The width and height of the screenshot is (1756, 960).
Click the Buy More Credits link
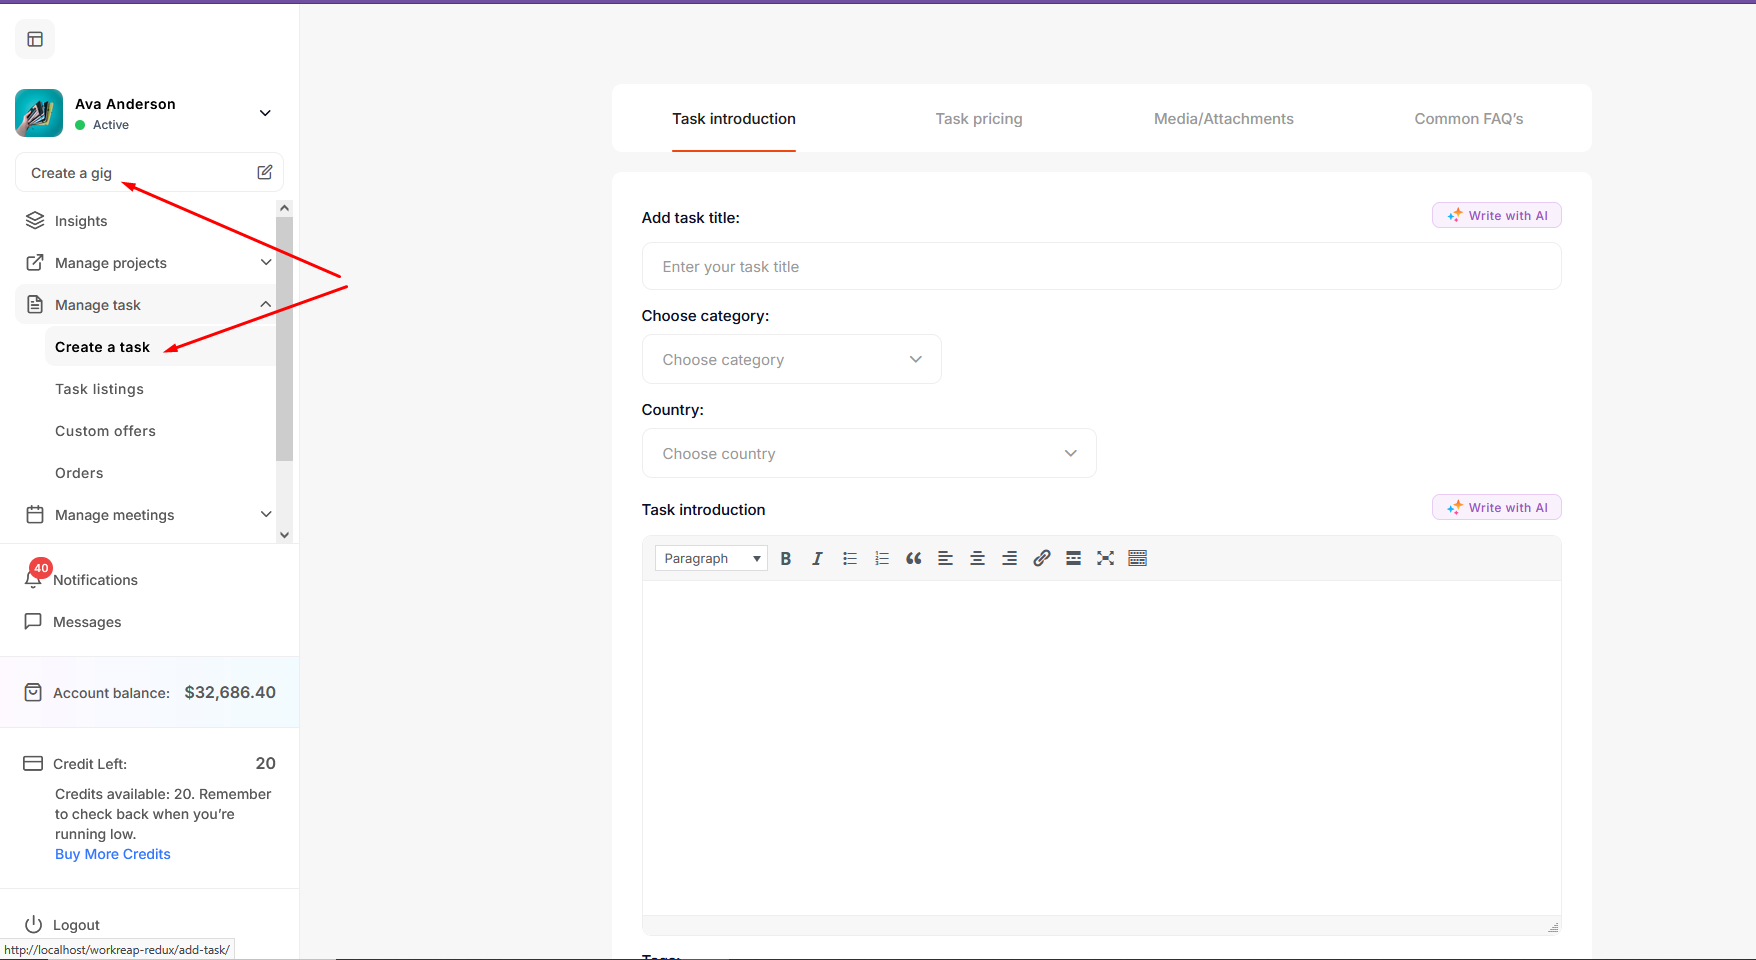click(112, 854)
